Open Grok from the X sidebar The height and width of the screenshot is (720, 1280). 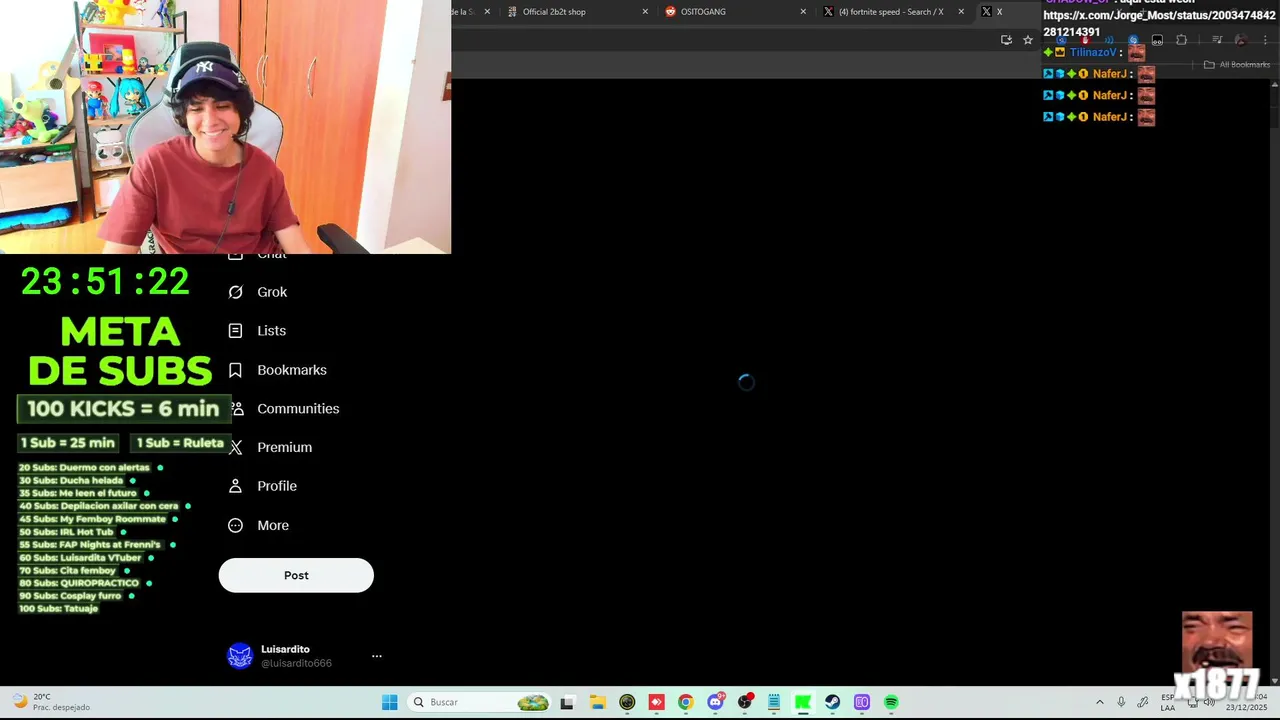(x=258, y=292)
